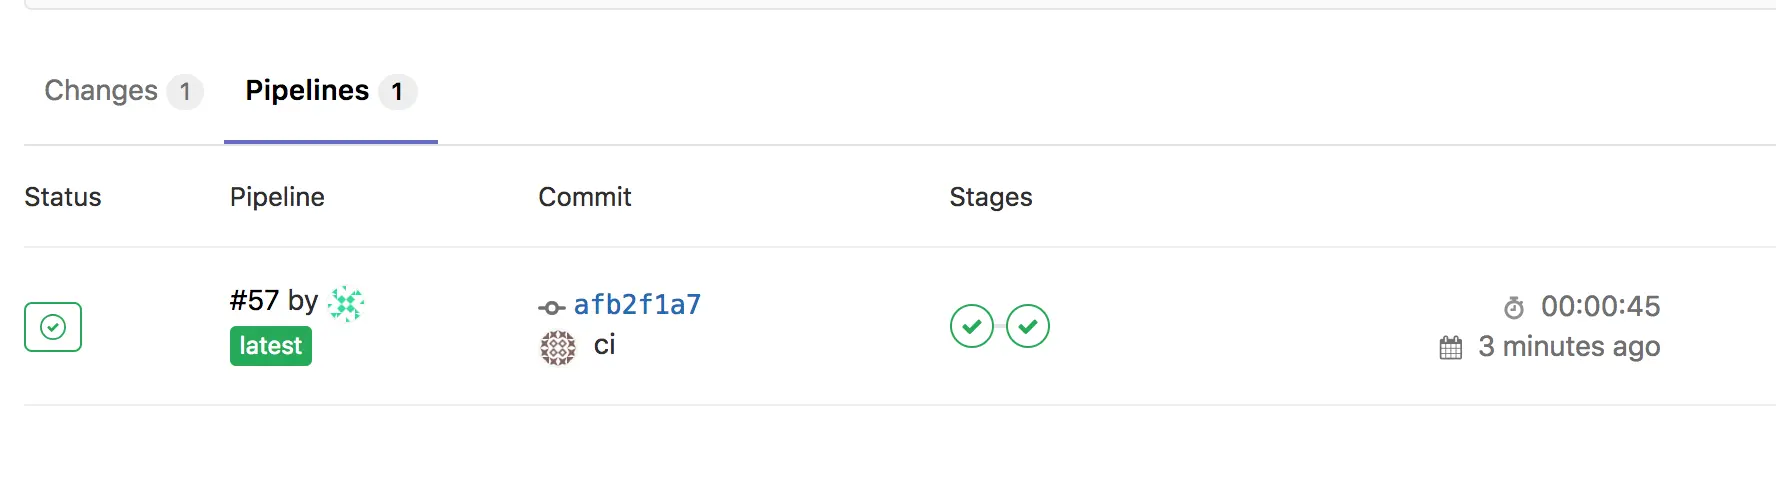Image resolution: width=1776 pixels, height=490 pixels.
Task: Switch to the Changes tab
Action: [x=101, y=91]
